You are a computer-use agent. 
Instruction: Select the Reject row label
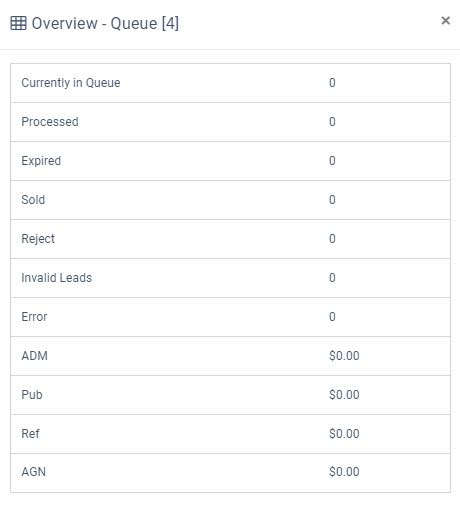(38, 239)
